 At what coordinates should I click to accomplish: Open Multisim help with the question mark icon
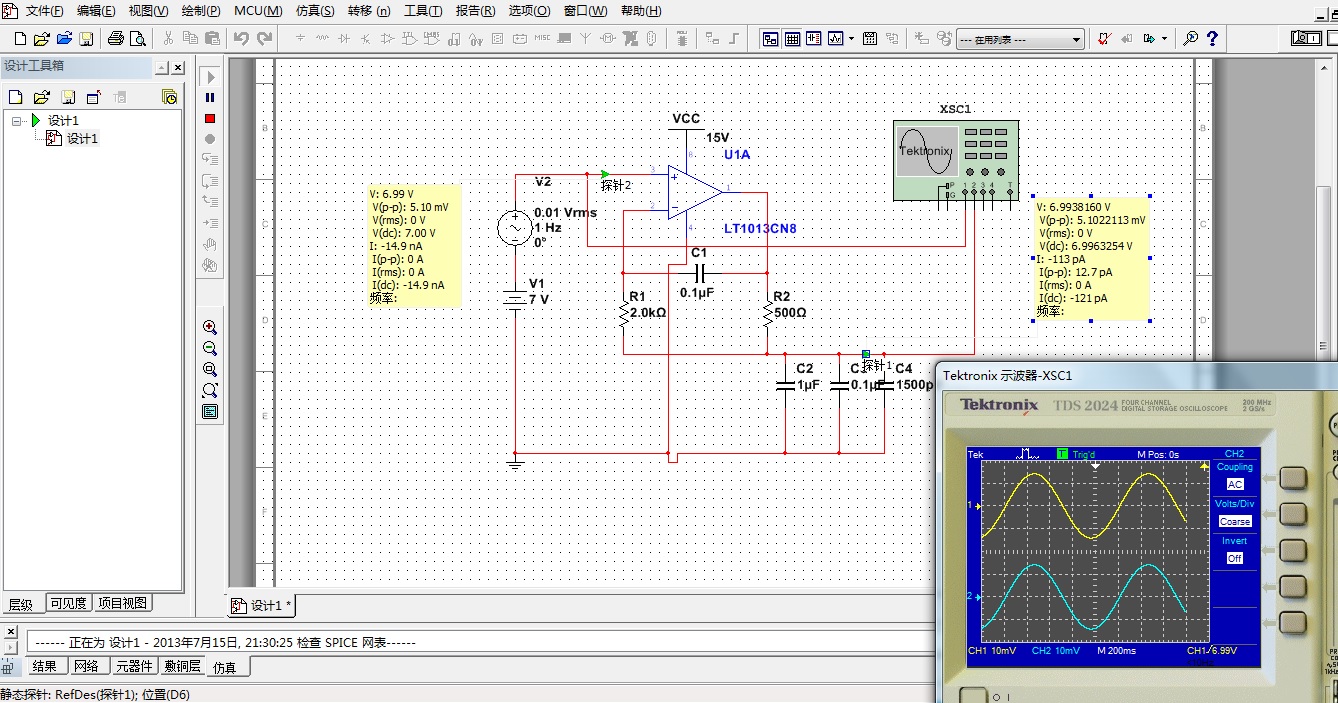pyautogui.click(x=1212, y=39)
